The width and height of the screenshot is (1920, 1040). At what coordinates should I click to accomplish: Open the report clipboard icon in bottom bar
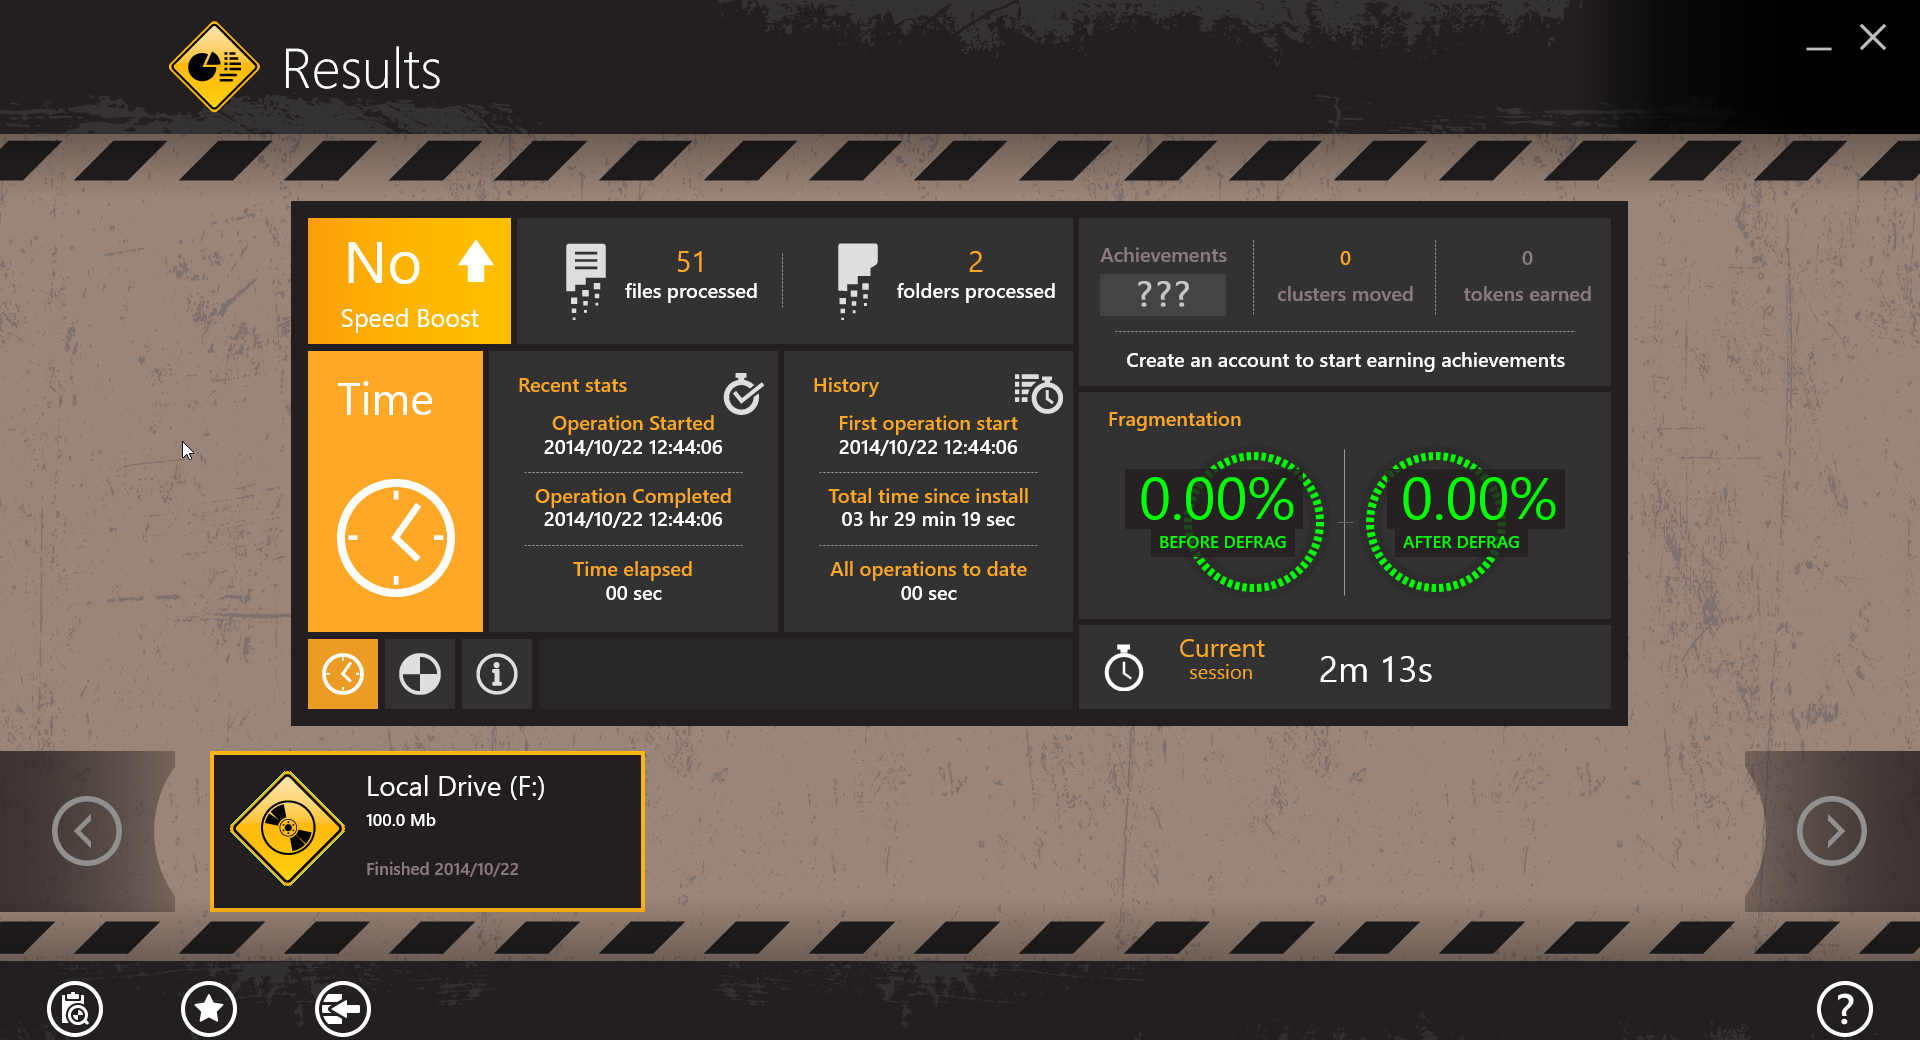coord(75,1009)
